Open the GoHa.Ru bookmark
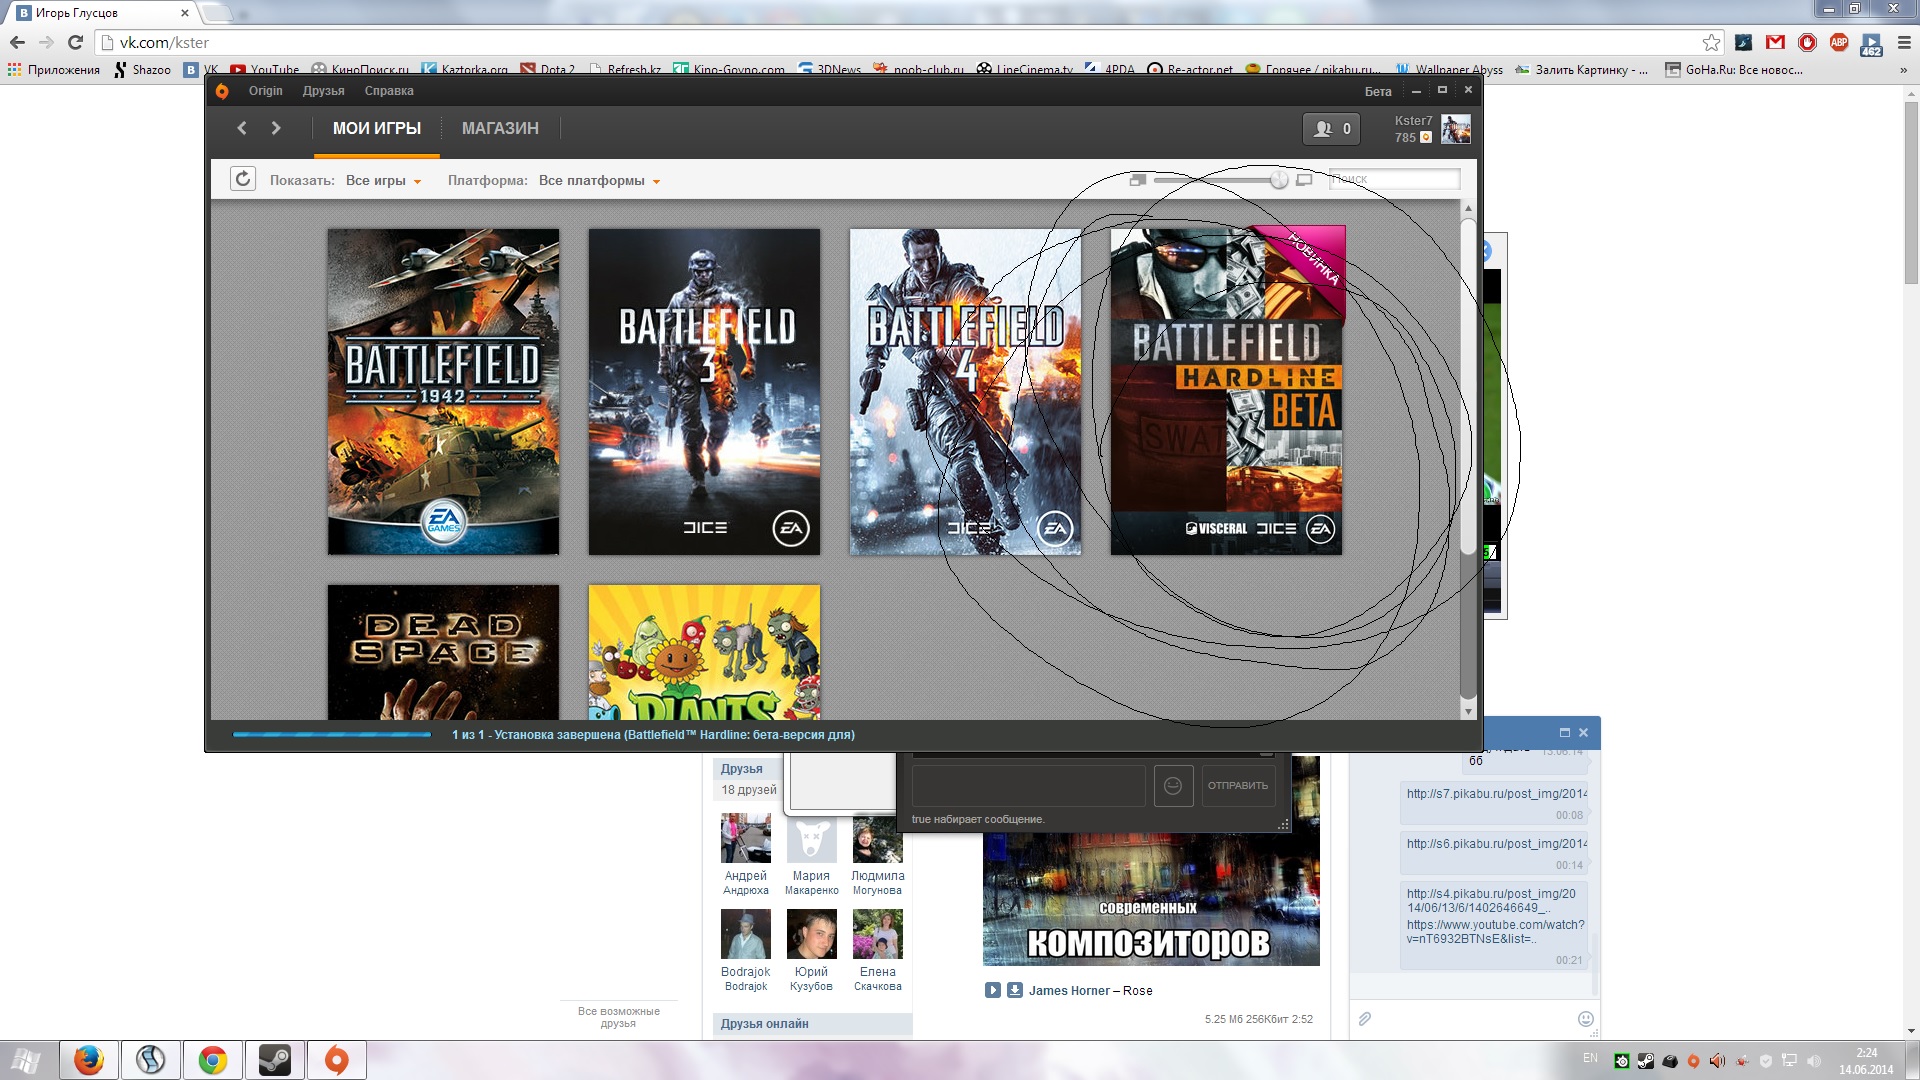 [x=1734, y=70]
